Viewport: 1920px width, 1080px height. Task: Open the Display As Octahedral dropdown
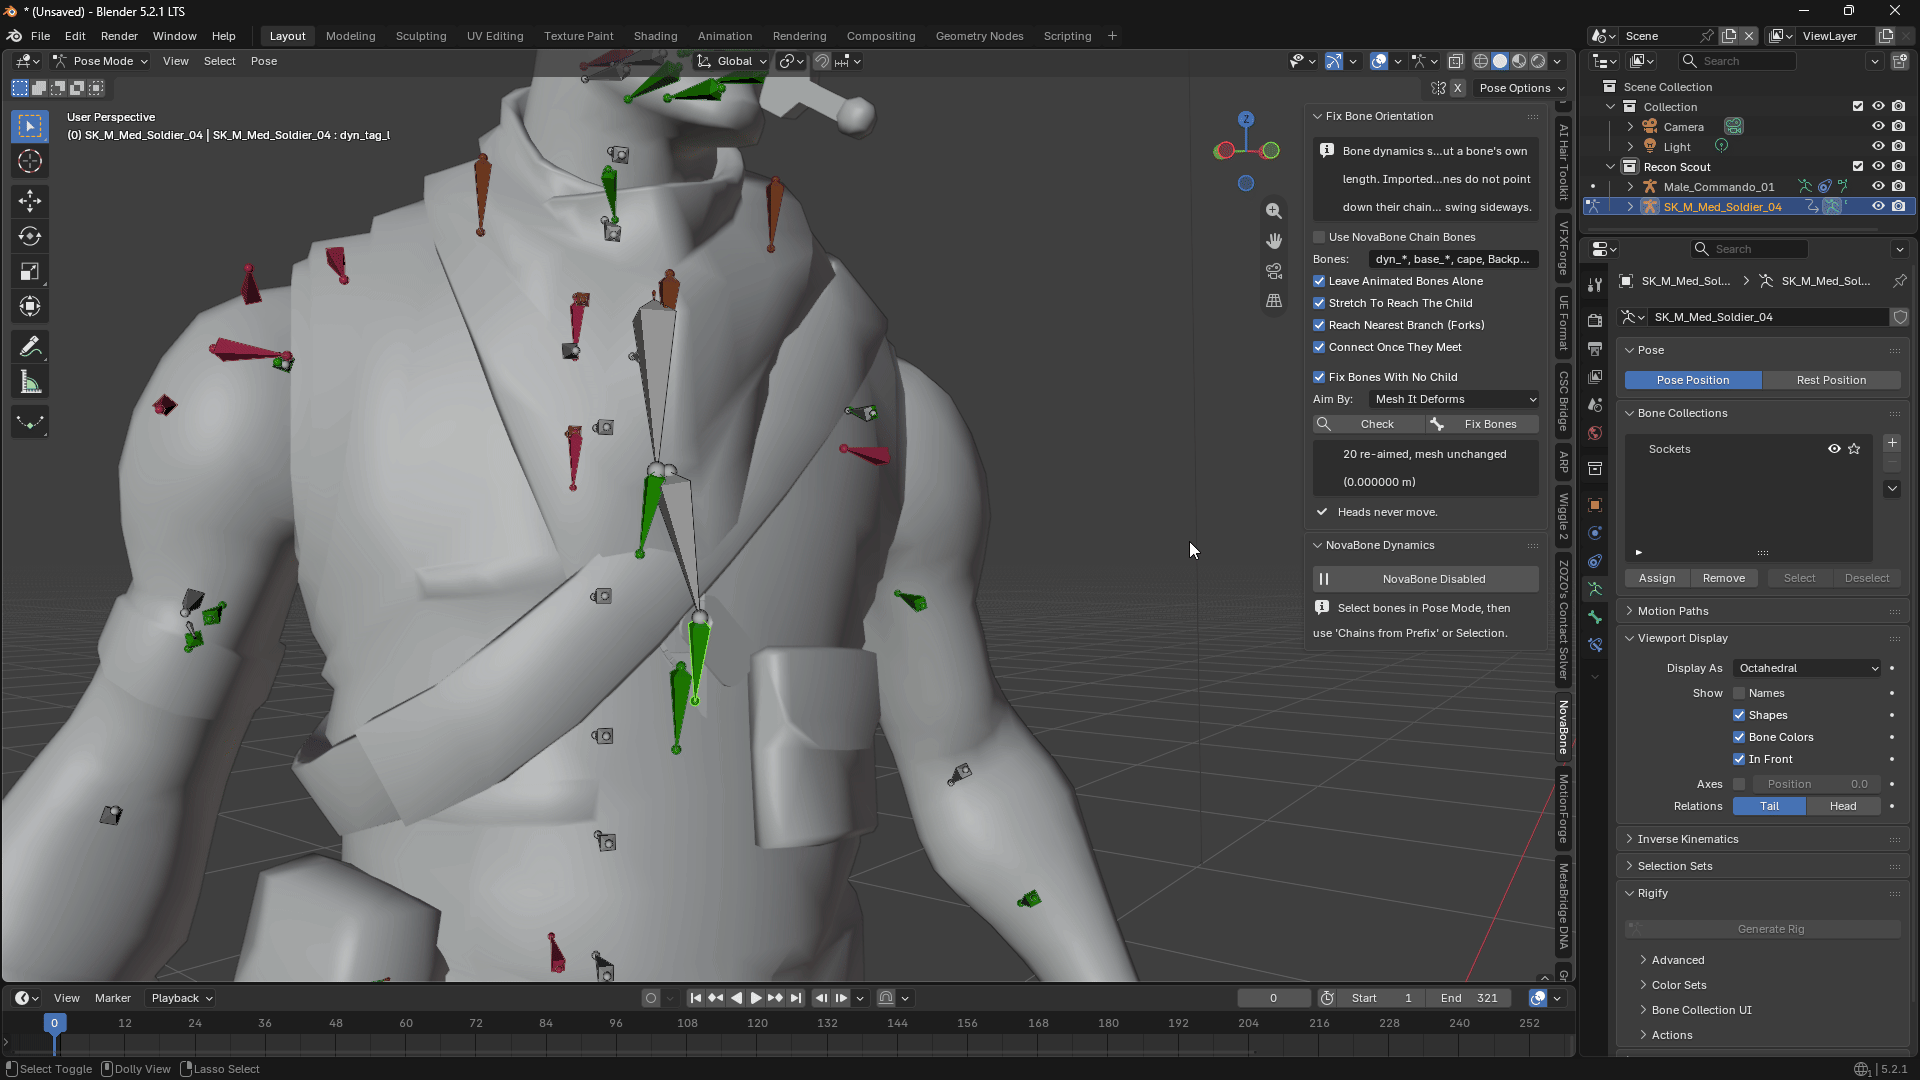point(1808,668)
